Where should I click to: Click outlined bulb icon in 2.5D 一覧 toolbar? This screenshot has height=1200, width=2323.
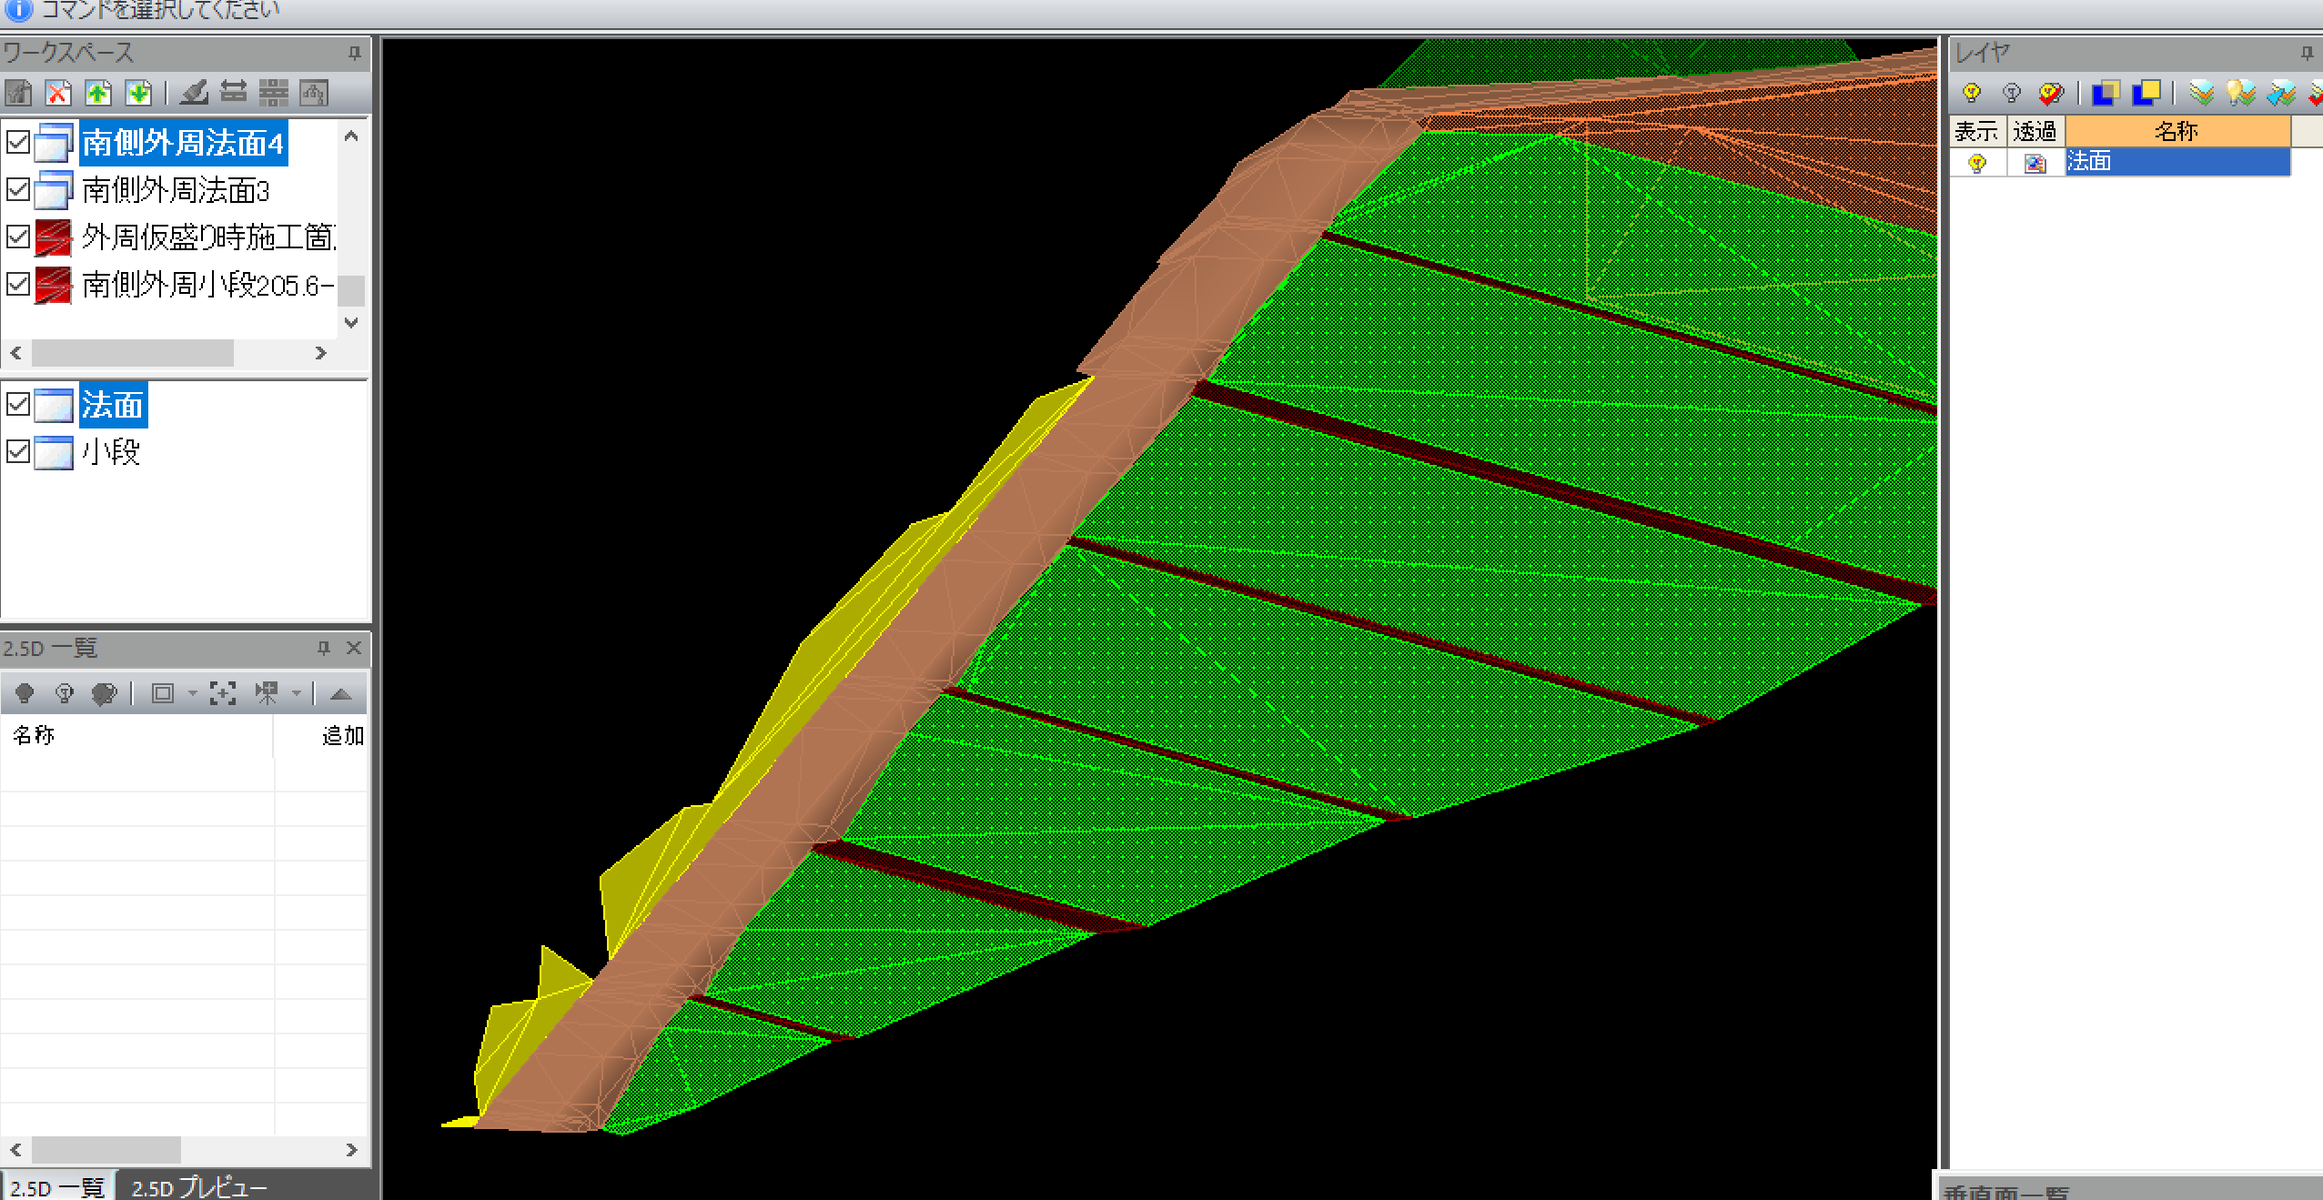(64, 693)
